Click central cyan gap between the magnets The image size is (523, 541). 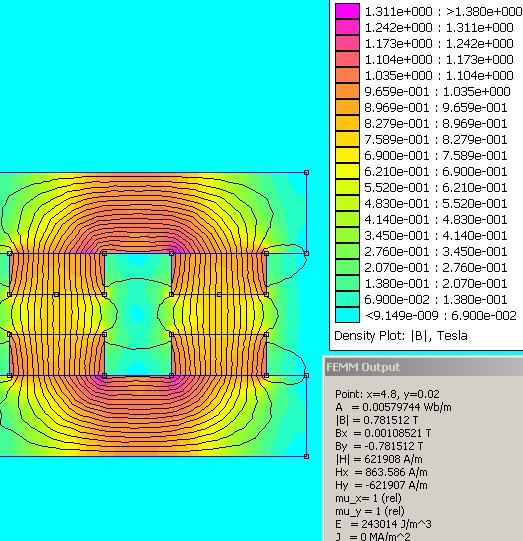[x=138, y=314]
